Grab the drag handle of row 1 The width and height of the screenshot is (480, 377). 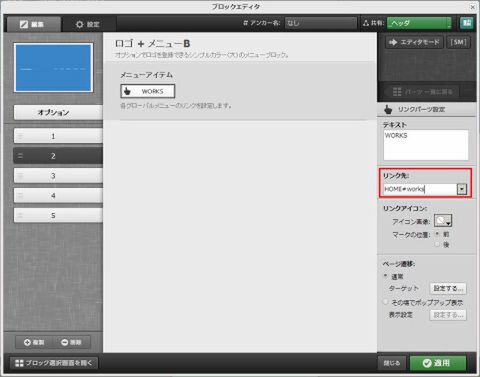pyautogui.click(x=20, y=136)
